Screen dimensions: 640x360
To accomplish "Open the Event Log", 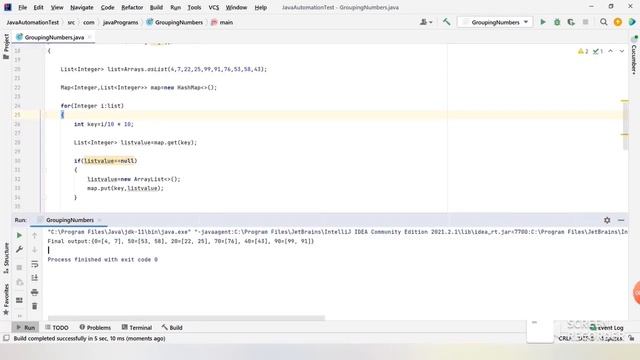I will click(x=607, y=327).
